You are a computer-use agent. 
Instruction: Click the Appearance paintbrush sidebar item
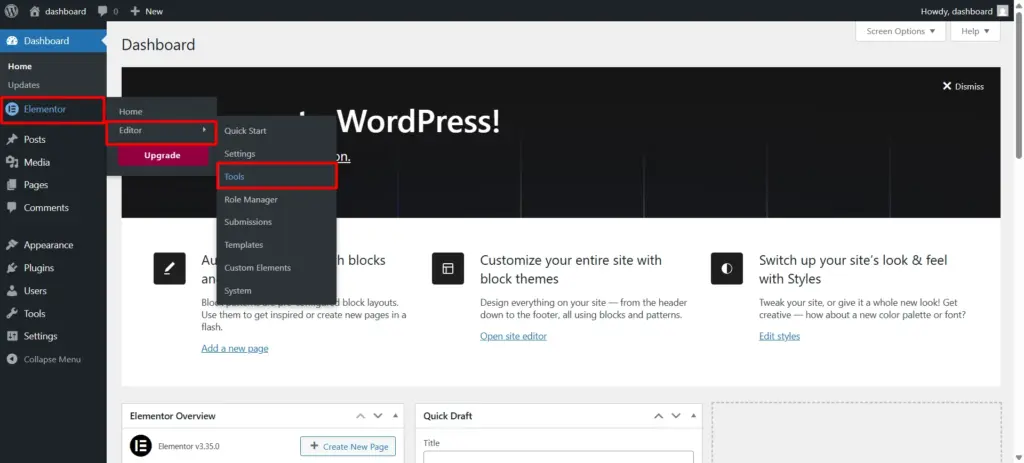coord(12,245)
